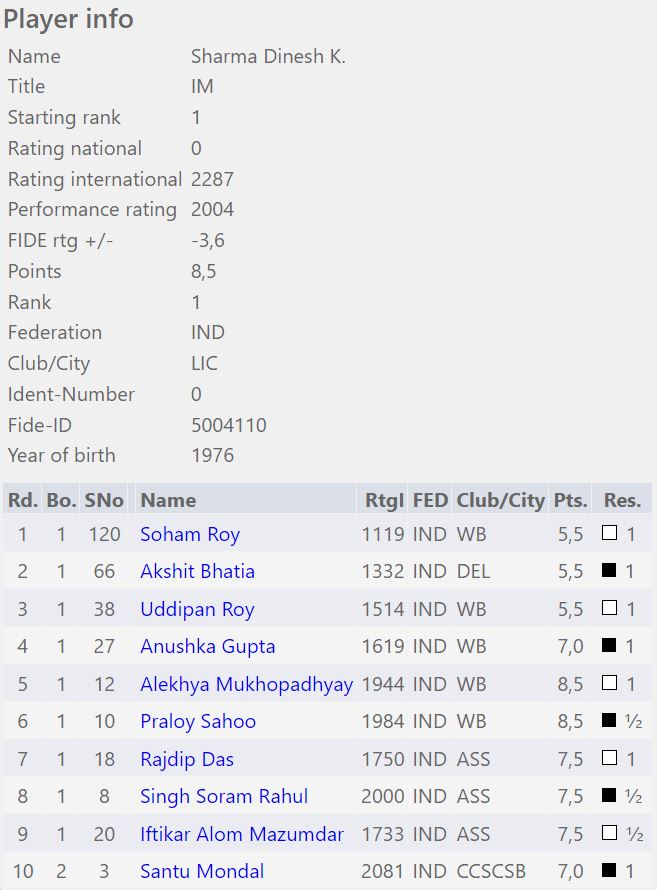Screen dimensions: 657x890
Task: Open Akshit Bhatia player page
Action: pyautogui.click(x=197, y=571)
